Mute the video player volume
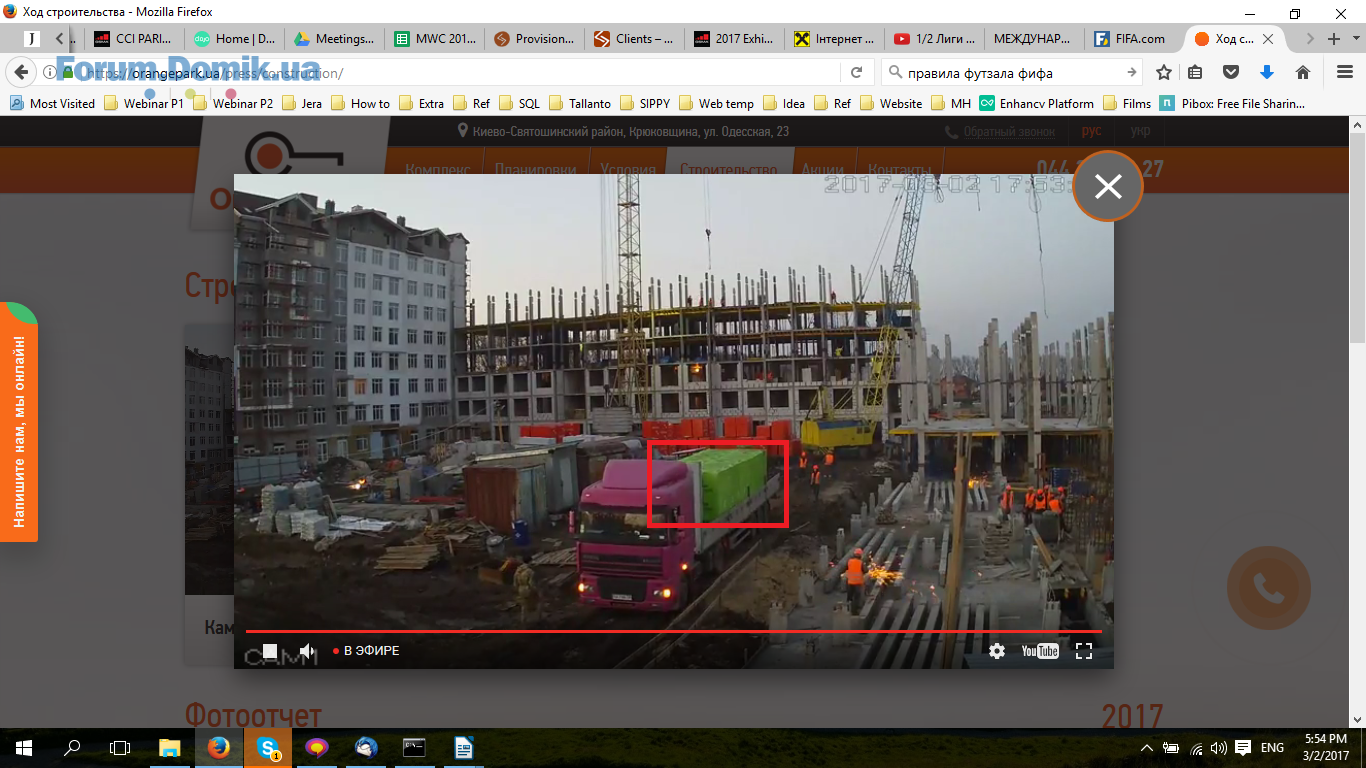The width and height of the screenshot is (1366, 768). coord(308,651)
